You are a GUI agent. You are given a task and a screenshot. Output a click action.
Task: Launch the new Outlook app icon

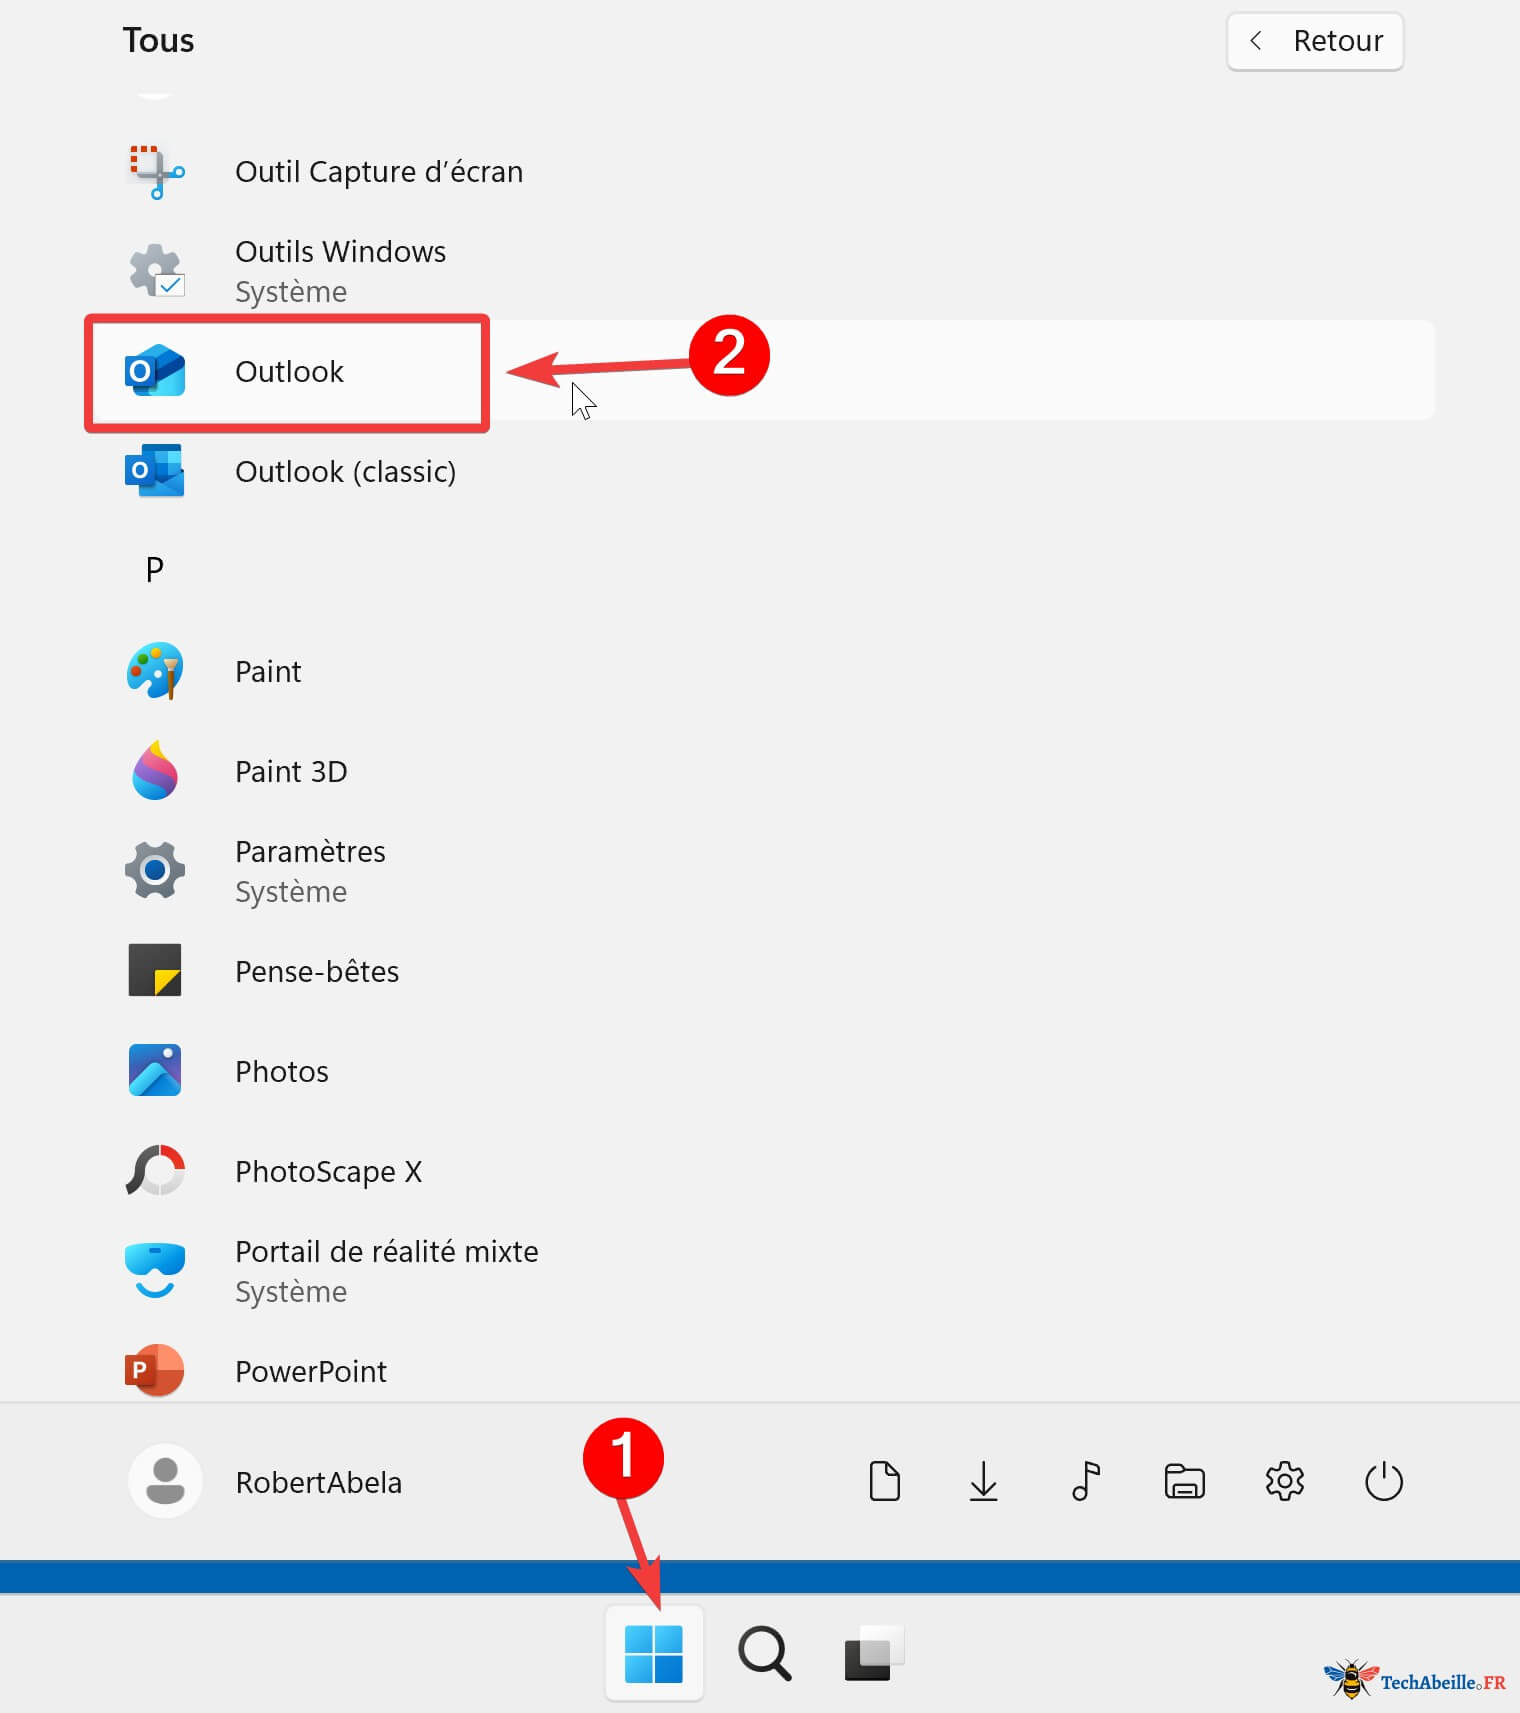point(155,371)
